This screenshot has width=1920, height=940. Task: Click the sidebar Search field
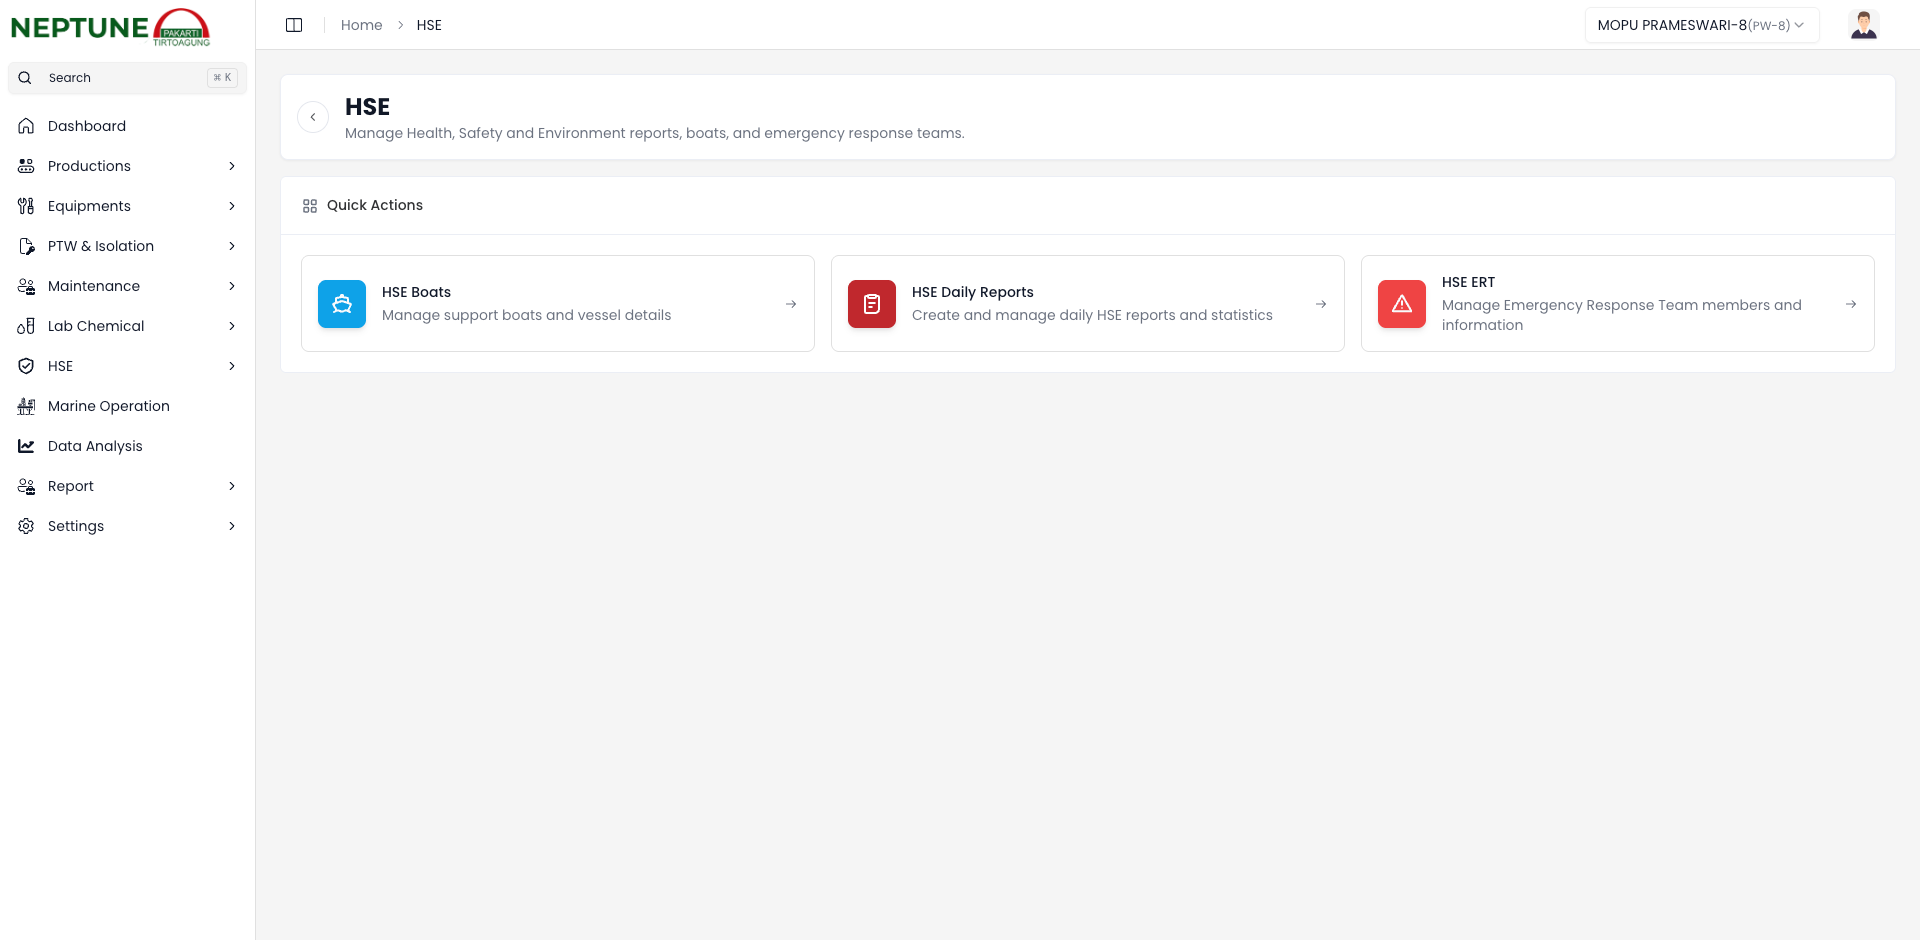[x=127, y=78]
